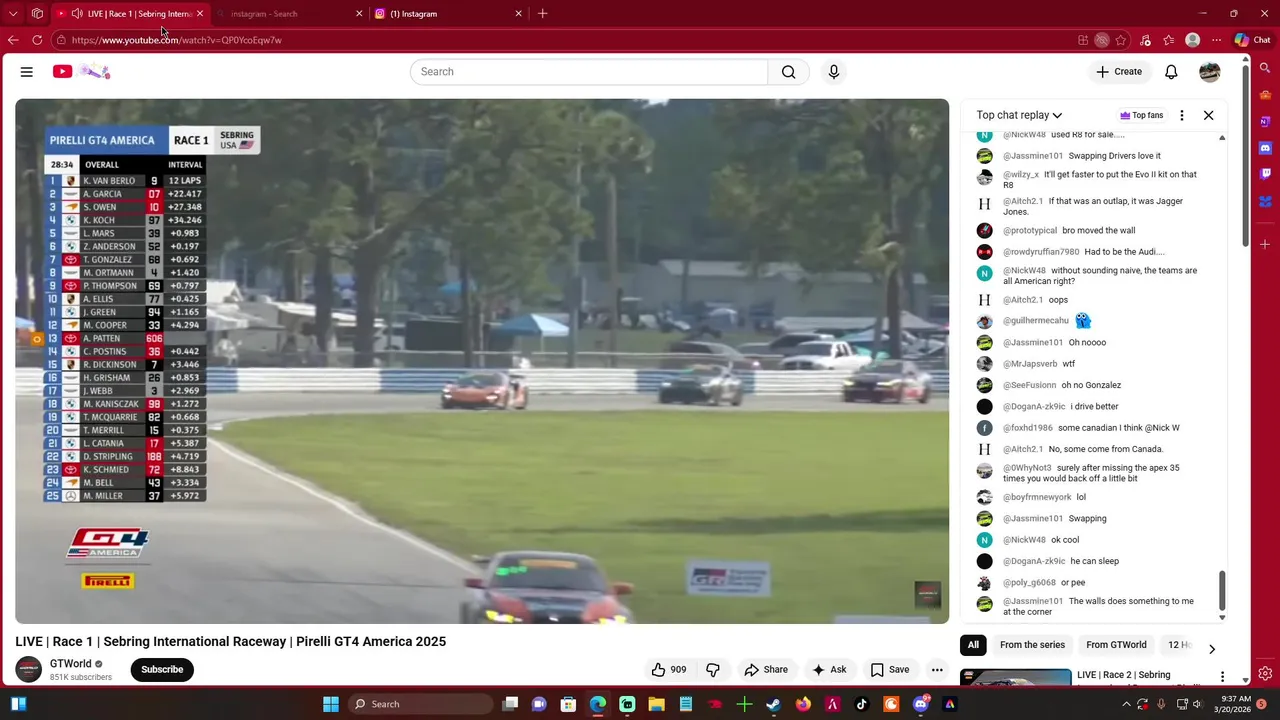This screenshot has width=1280, height=720.
Task: Open Edge settings and more menu
Action: click(x=1216, y=40)
